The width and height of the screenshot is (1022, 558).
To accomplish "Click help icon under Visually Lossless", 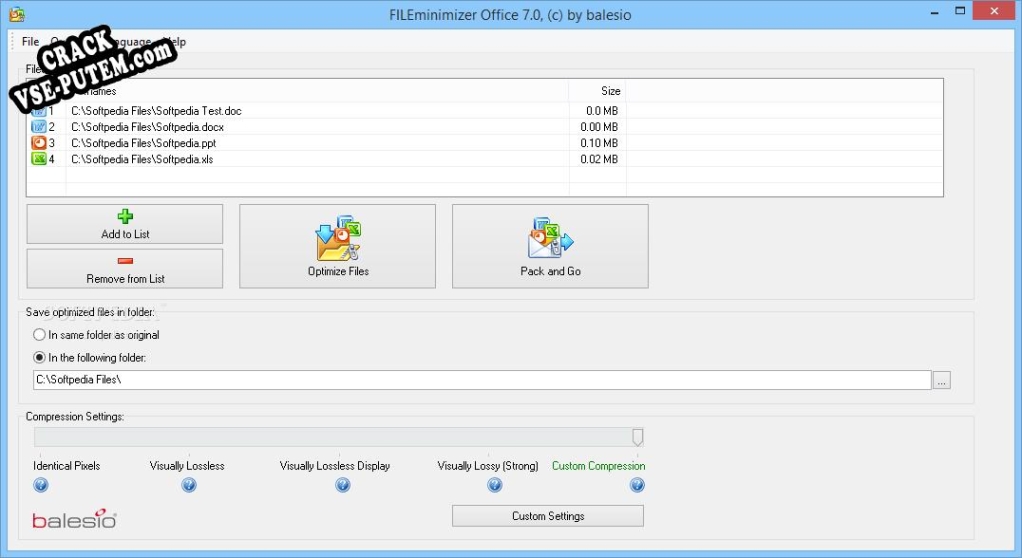I will click(189, 485).
